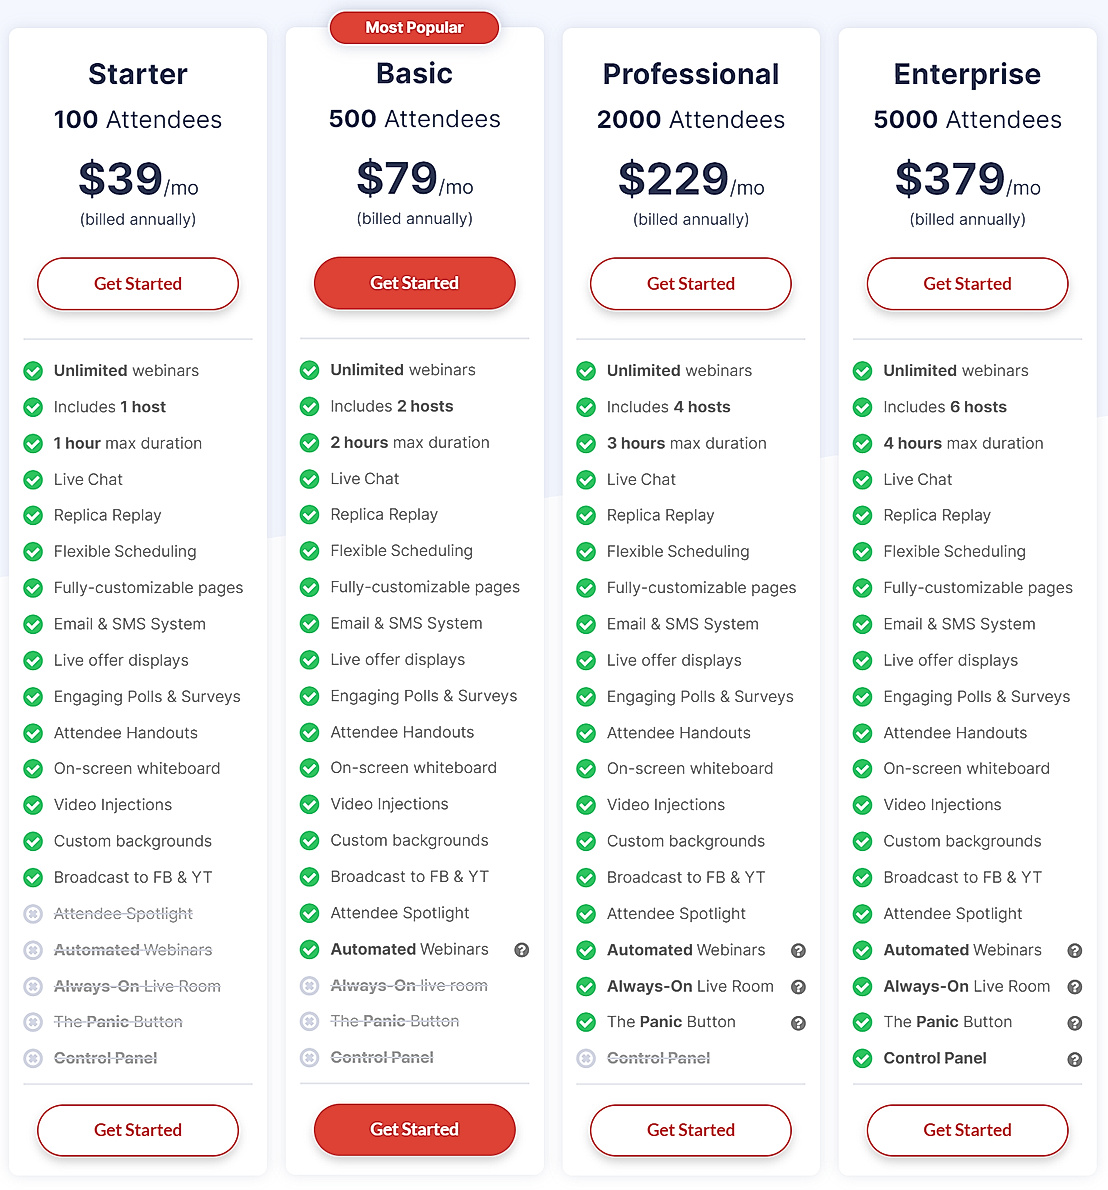Choose Professional plan with top Get Started button
This screenshot has height=1190, width=1108.
click(691, 284)
